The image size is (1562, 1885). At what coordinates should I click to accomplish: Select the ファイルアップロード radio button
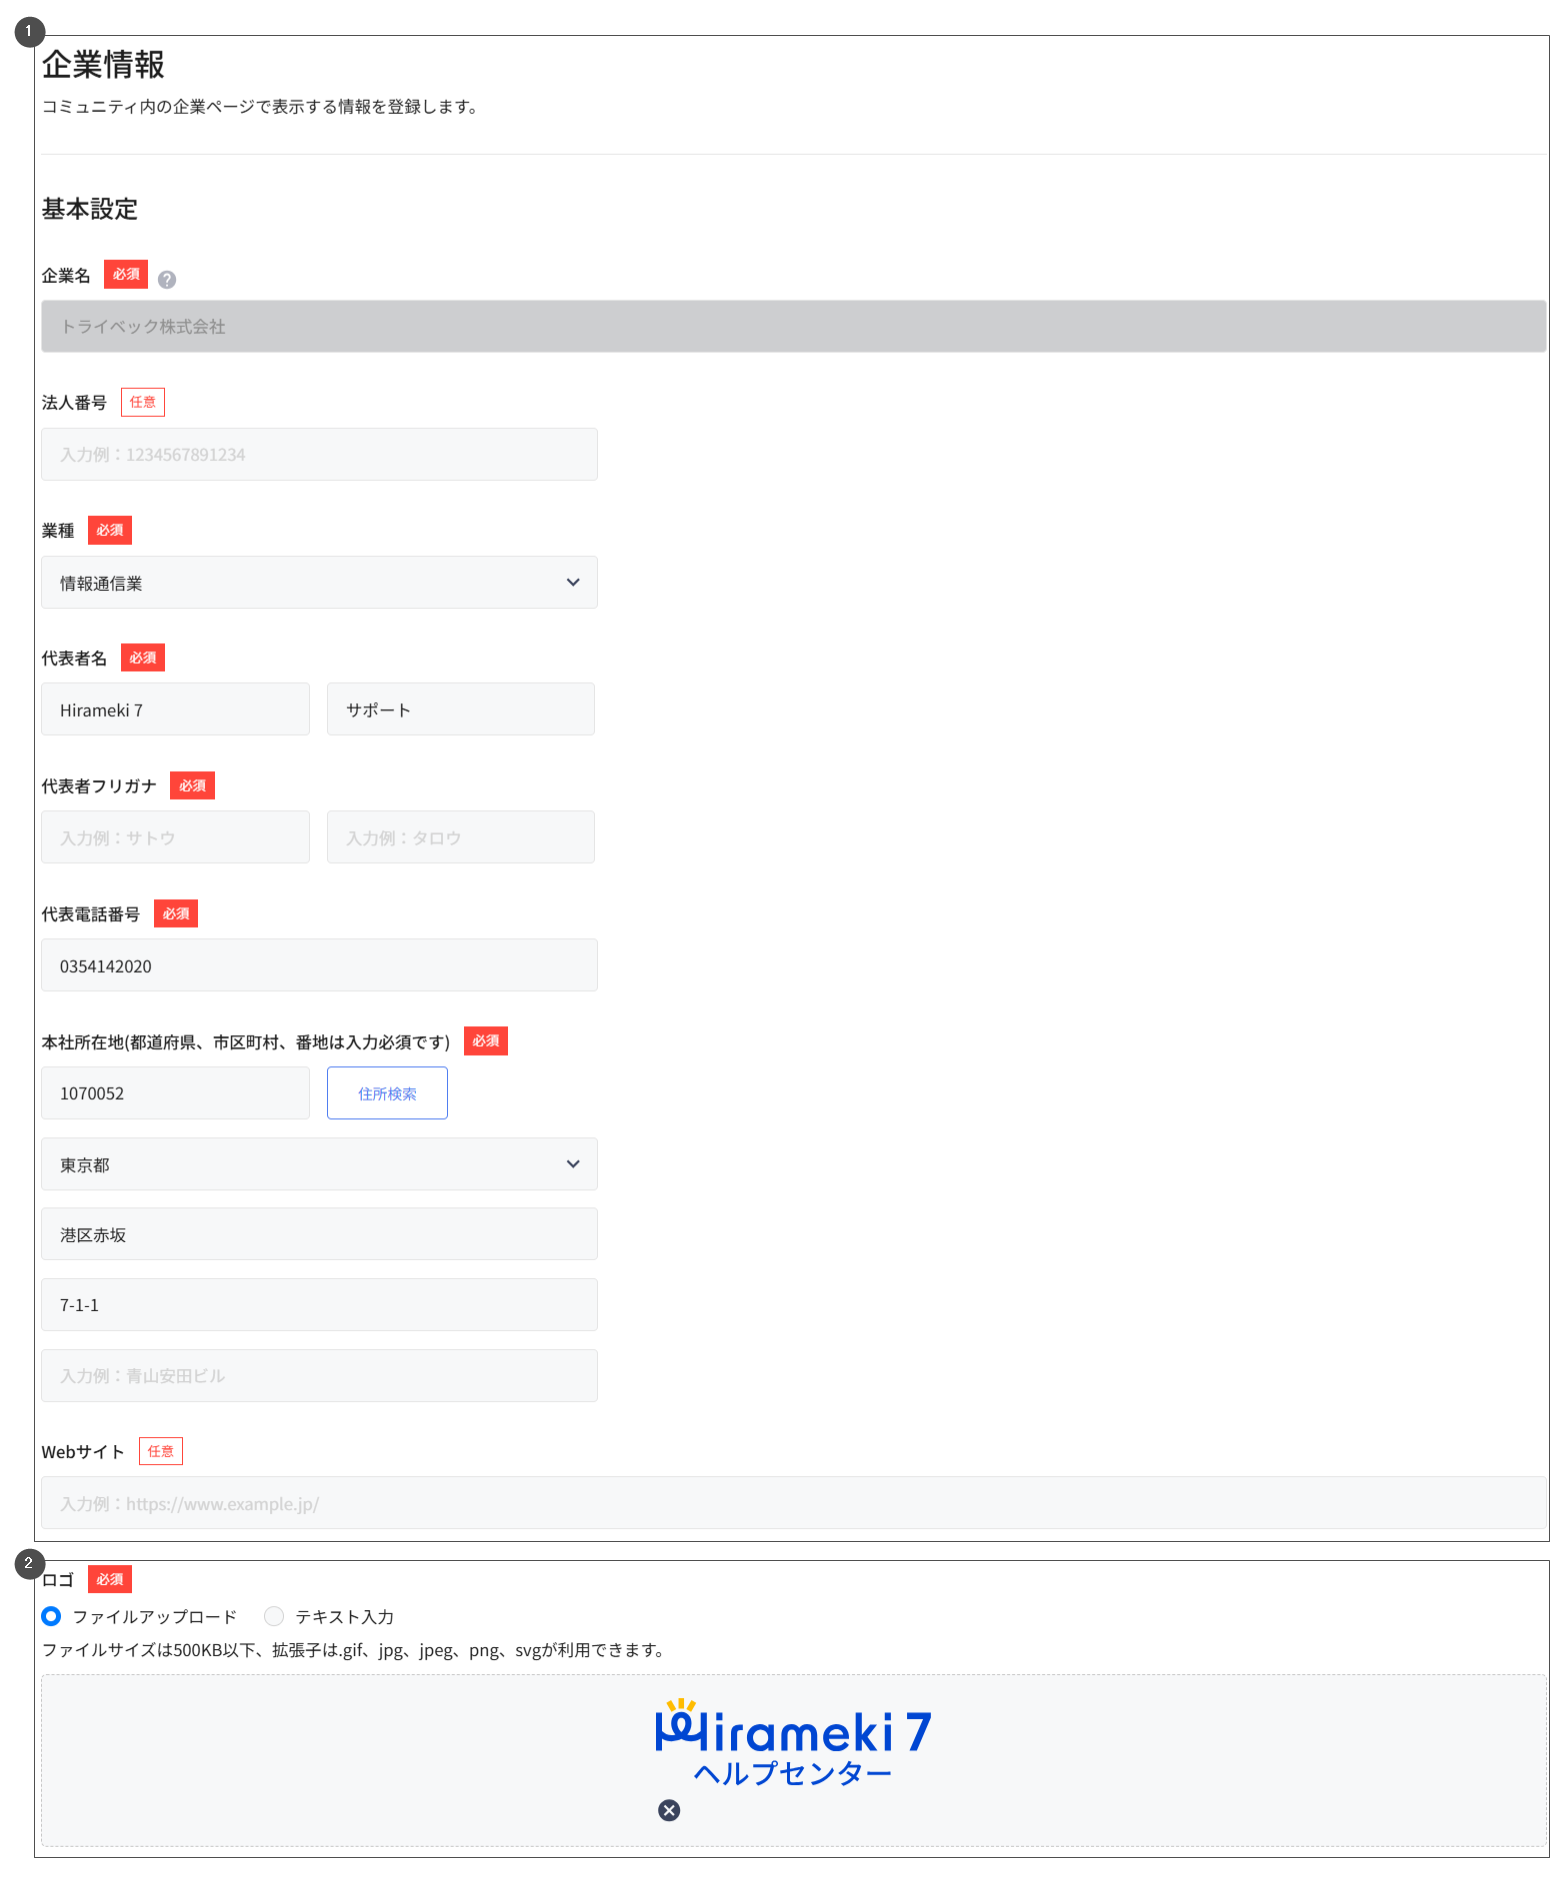pos(51,1616)
